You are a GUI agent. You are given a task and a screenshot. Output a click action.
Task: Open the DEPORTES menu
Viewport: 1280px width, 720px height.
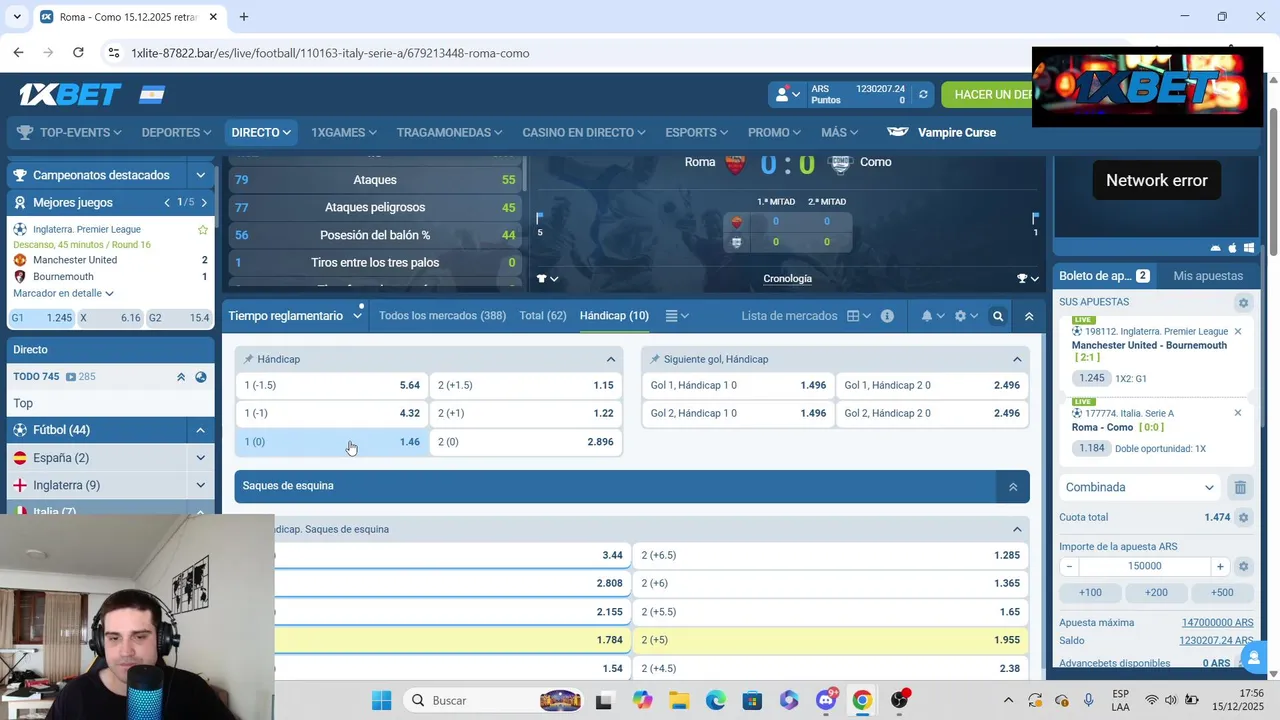click(x=176, y=132)
